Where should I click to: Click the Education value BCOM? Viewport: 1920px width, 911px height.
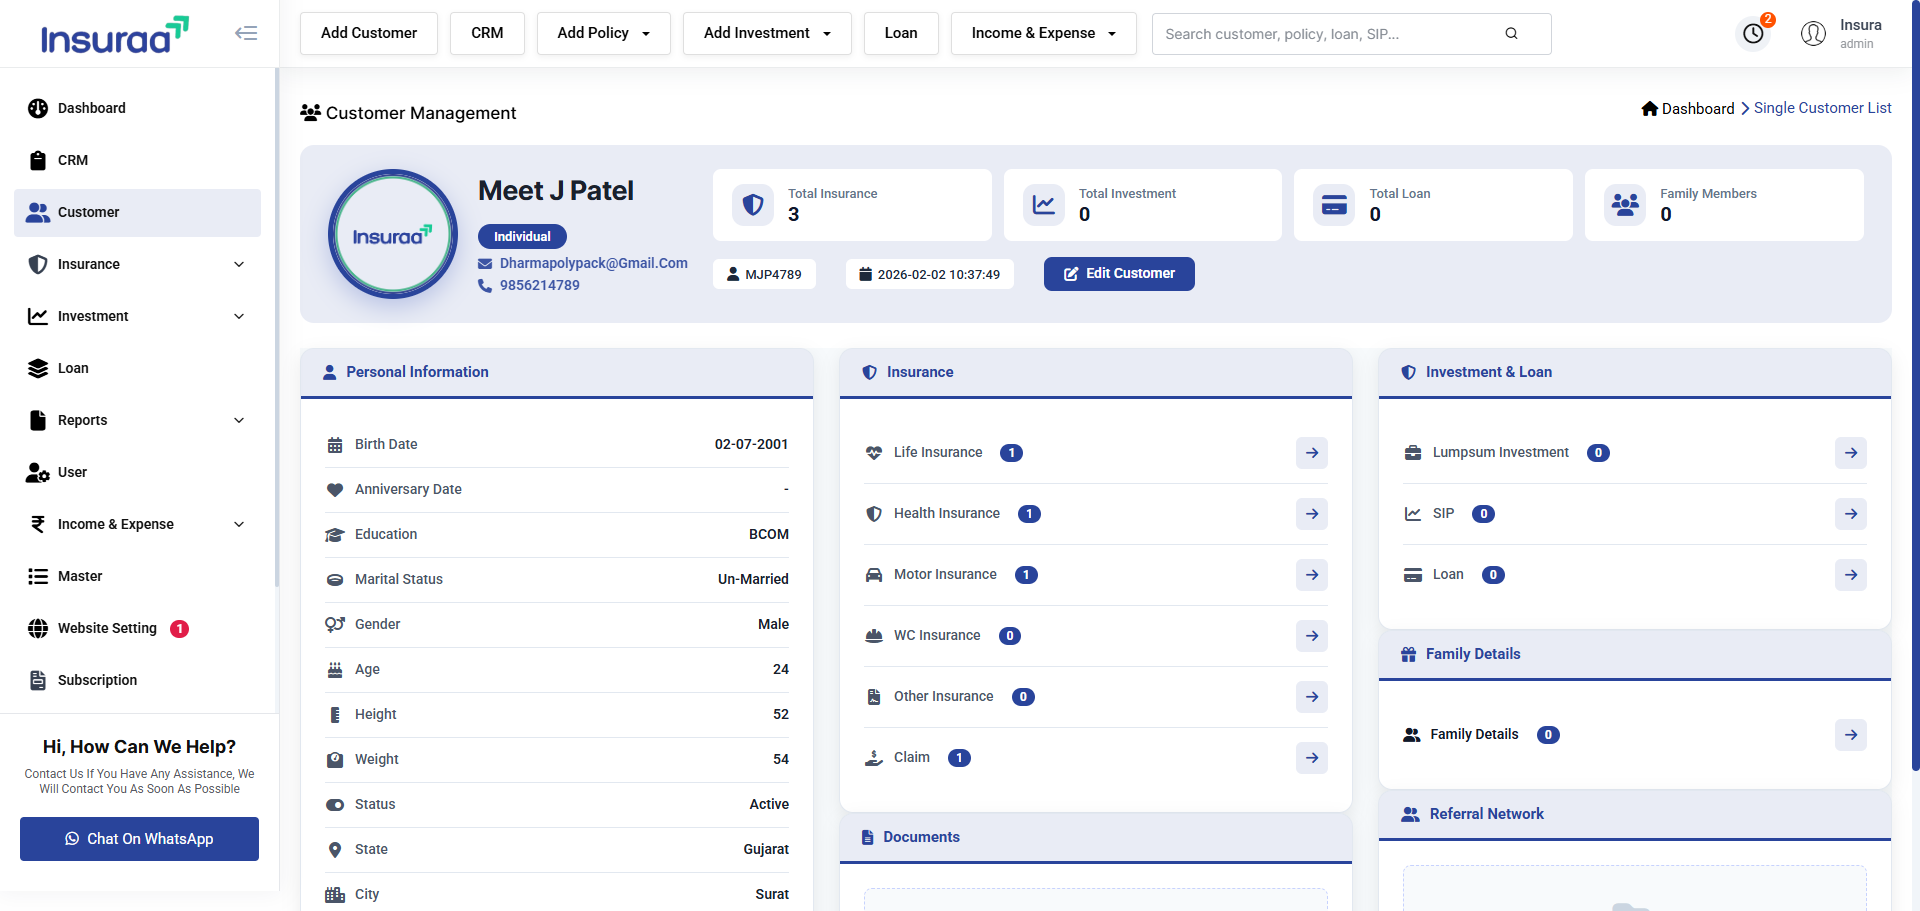[769, 534]
